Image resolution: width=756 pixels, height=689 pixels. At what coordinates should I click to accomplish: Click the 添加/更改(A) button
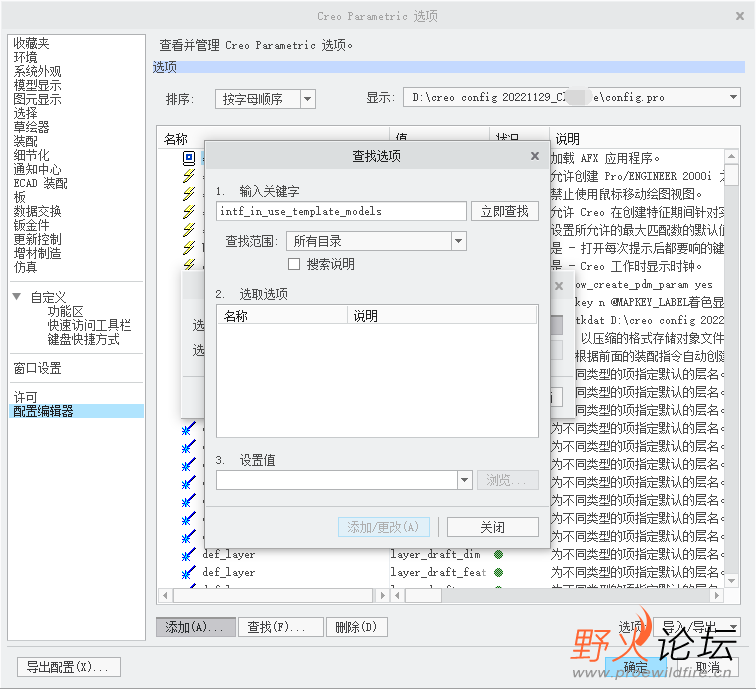point(384,527)
